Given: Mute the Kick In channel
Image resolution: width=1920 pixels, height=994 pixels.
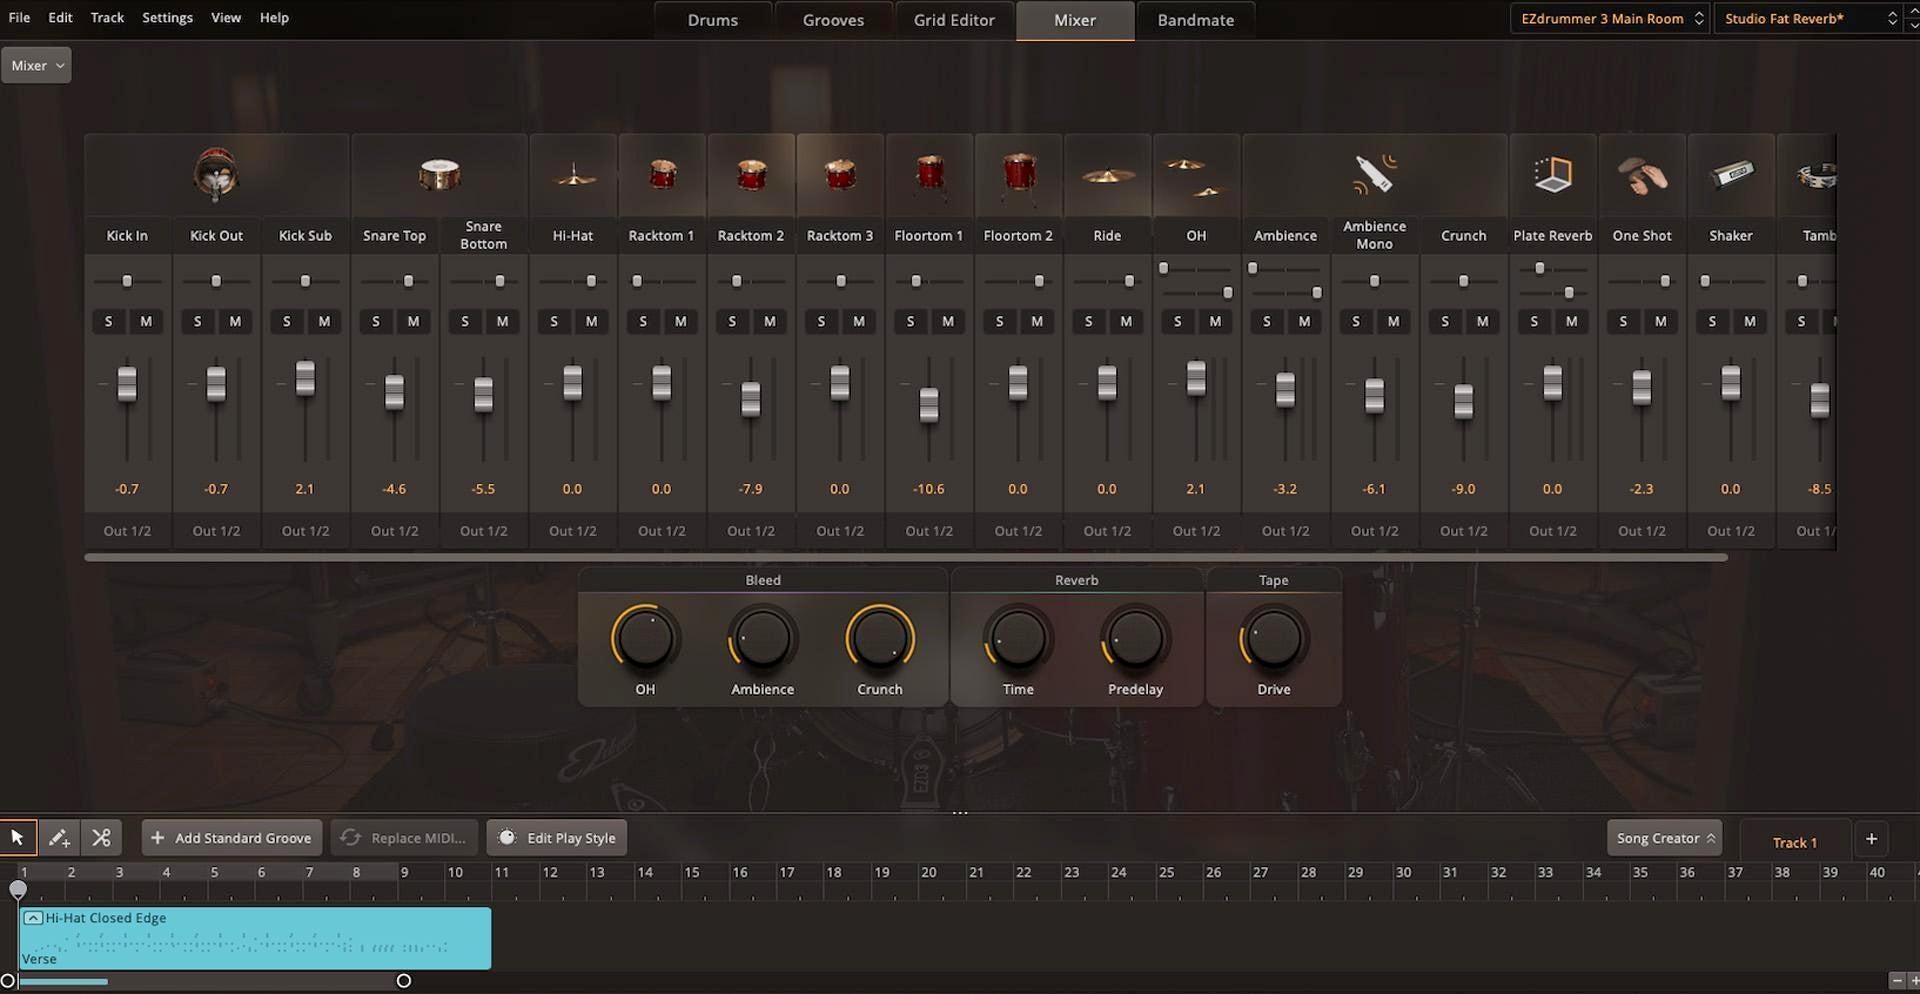Looking at the screenshot, I should pyautogui.click(x=146, y=321).
